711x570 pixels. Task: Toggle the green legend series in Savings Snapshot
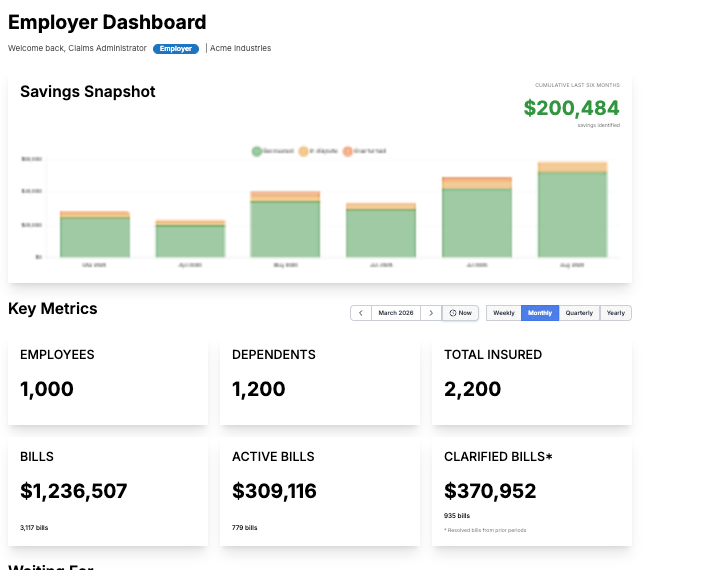[x=273, y=151]
